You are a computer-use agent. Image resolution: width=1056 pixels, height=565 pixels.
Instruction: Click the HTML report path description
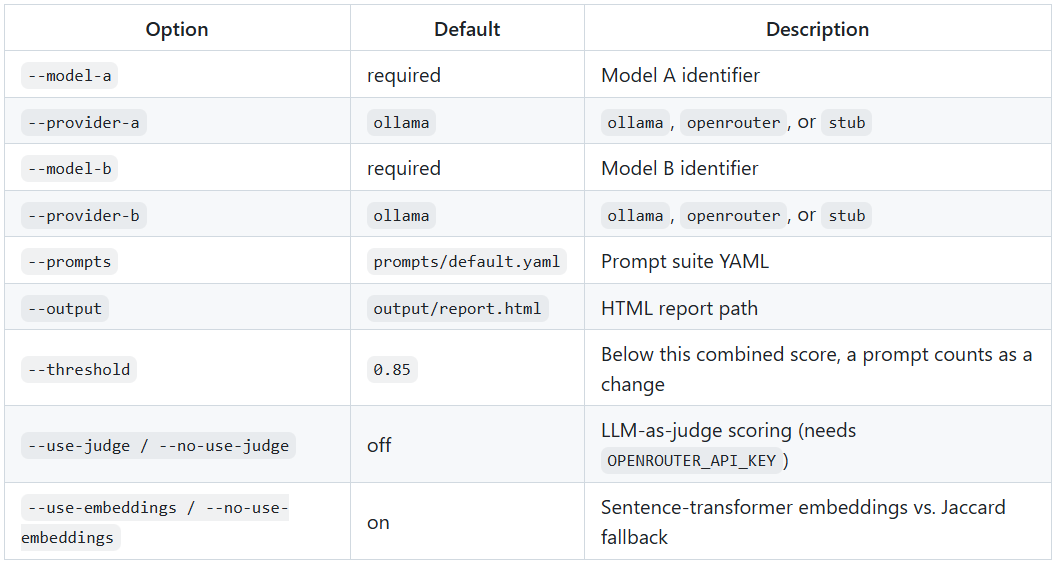[x=680, y=308]
